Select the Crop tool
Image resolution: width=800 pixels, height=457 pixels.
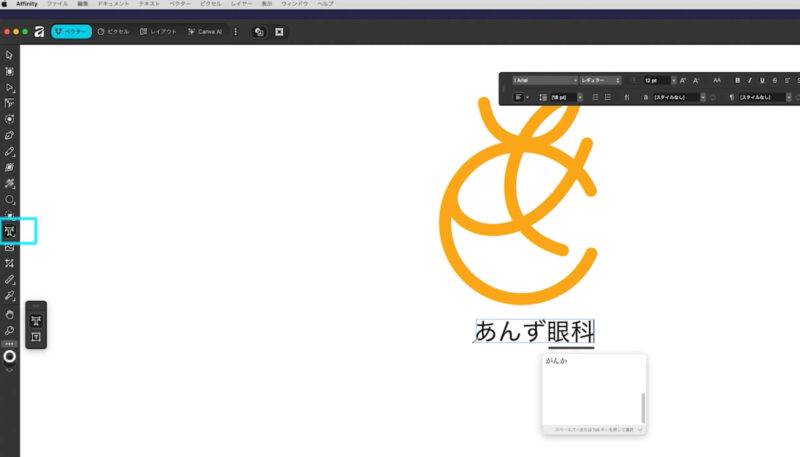coord(9,264)
